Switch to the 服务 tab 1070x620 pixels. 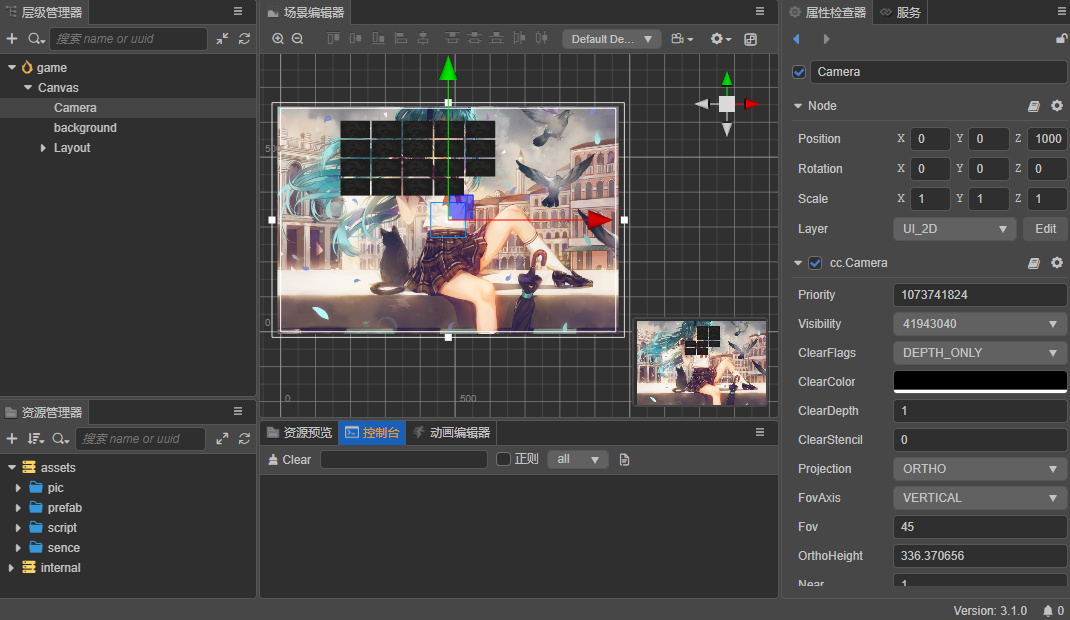pos(900,13)
